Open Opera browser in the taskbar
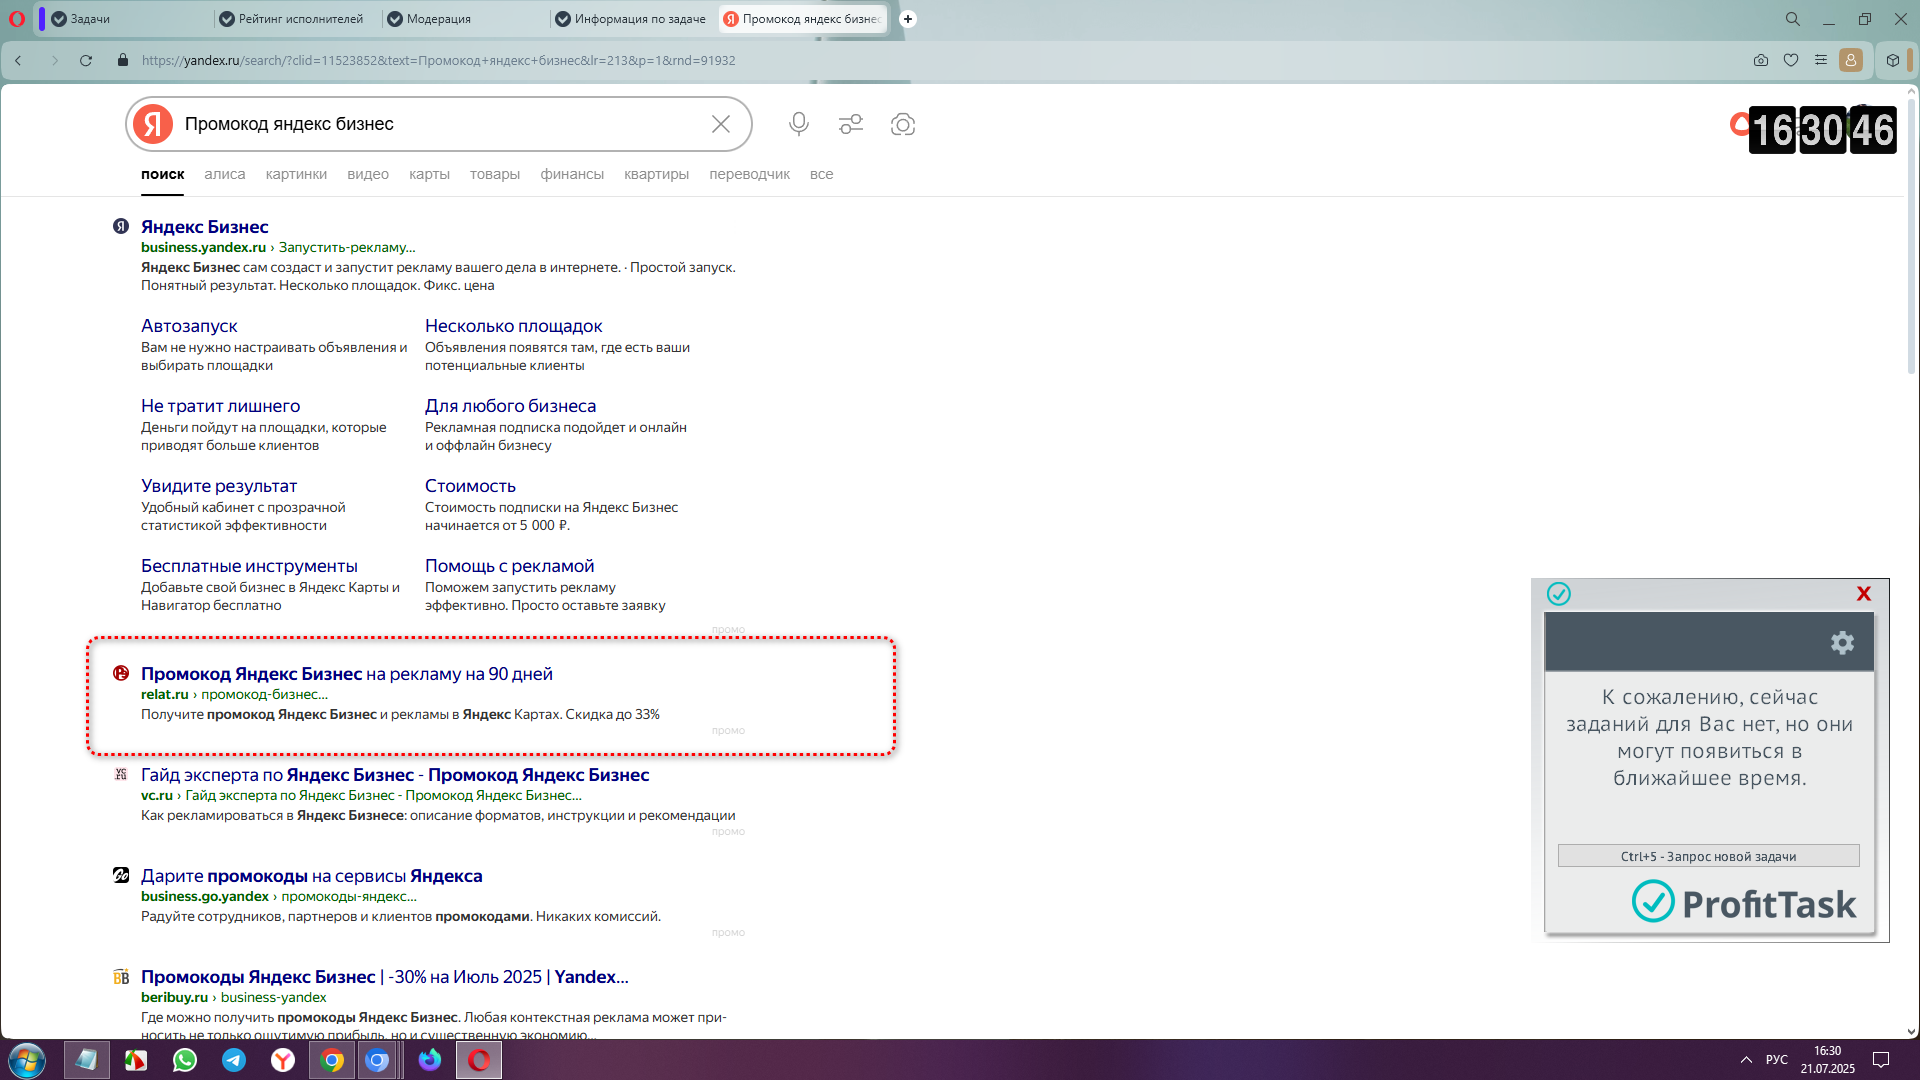This screenshot has width=1920, height=1080. (479, 1060)
